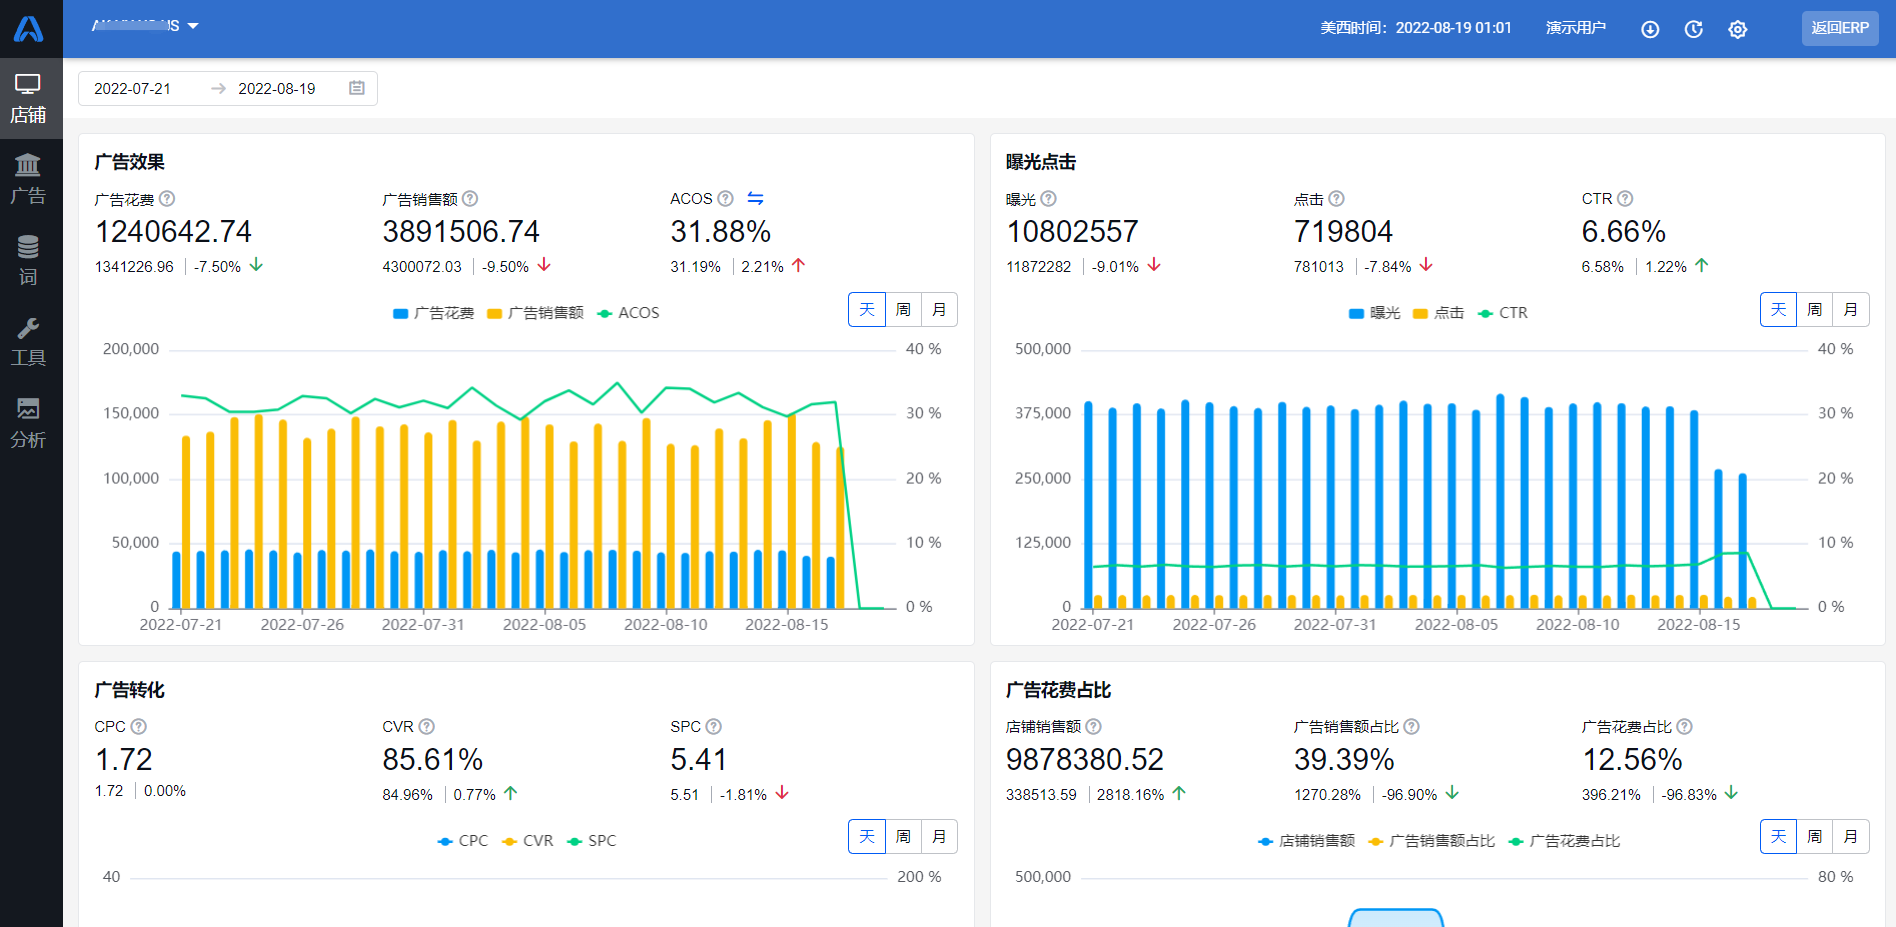
Task: Open the 工具 tools sidebar section
Action: tap(28, 342)
